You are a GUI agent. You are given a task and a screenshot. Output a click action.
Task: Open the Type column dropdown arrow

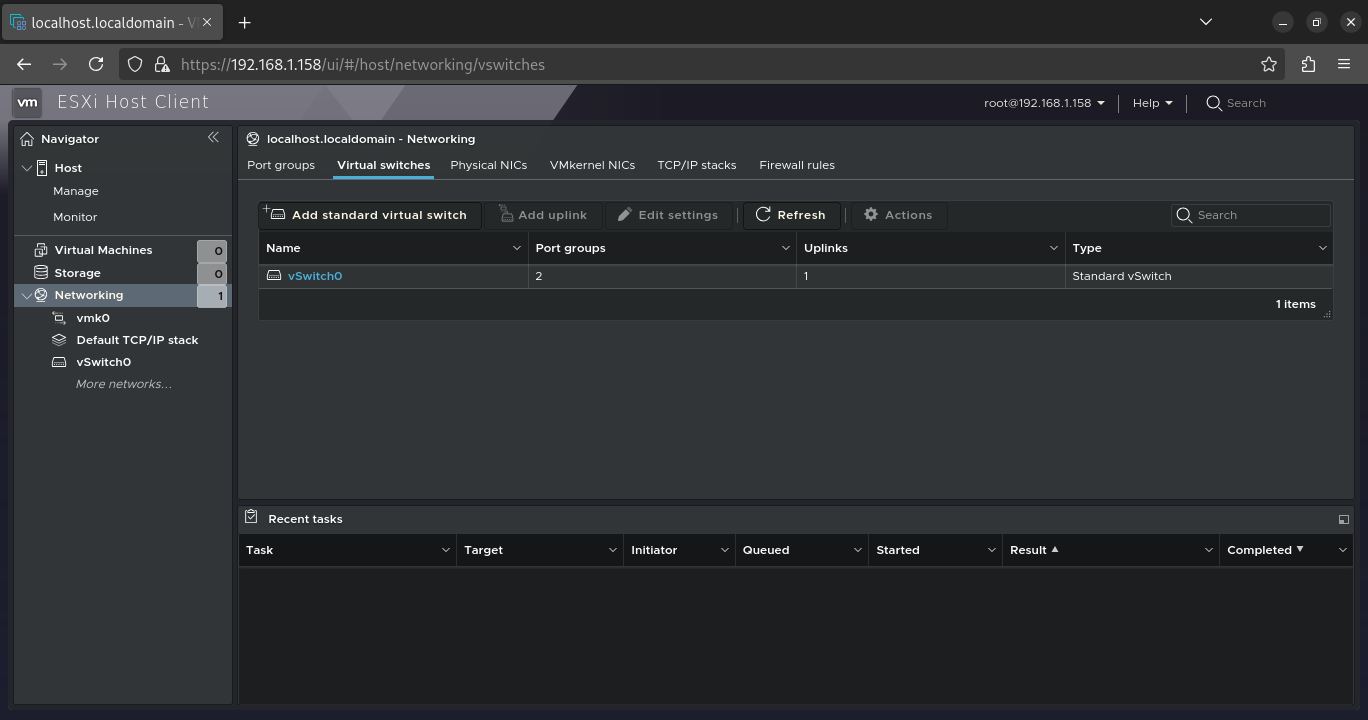pos(1323,248)
